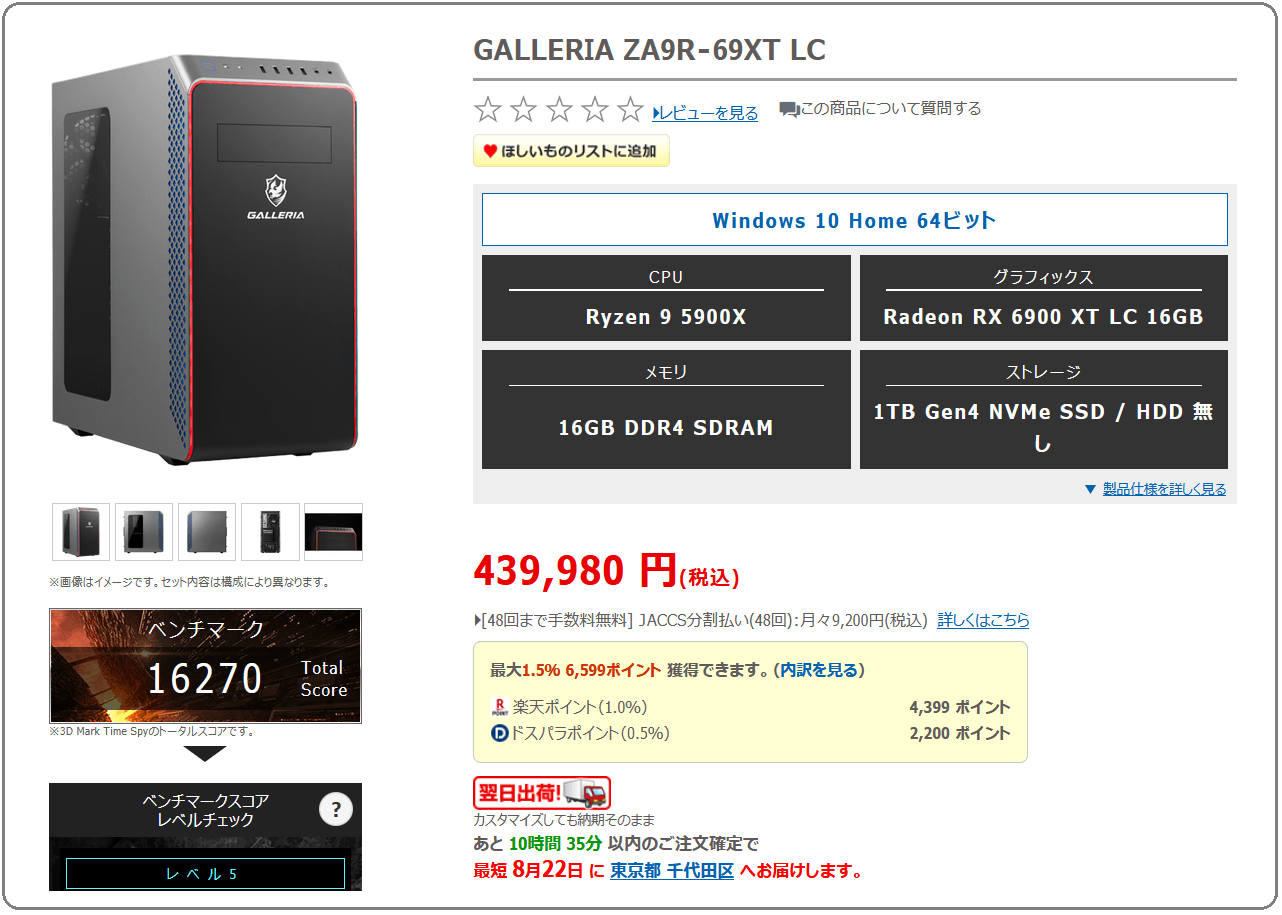Select the Windows 10 Home 64ビット box

(854, 220)
